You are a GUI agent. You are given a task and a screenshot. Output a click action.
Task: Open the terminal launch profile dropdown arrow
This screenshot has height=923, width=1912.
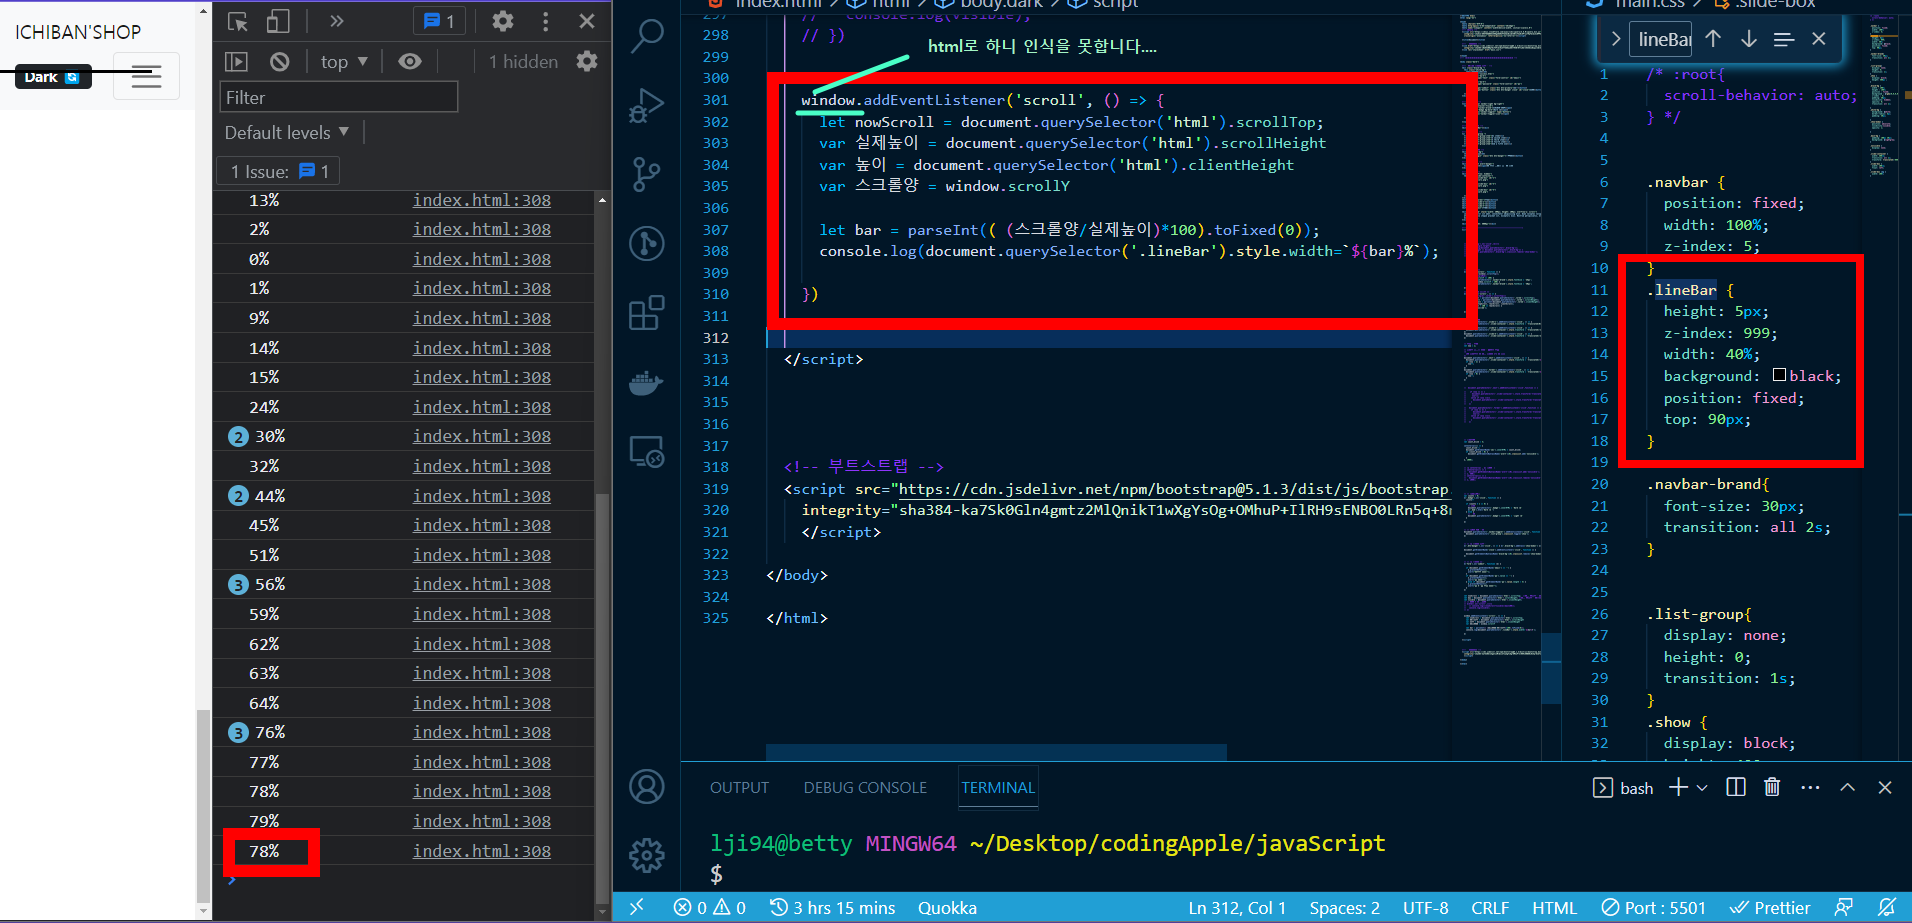[x=1702, y=788]
